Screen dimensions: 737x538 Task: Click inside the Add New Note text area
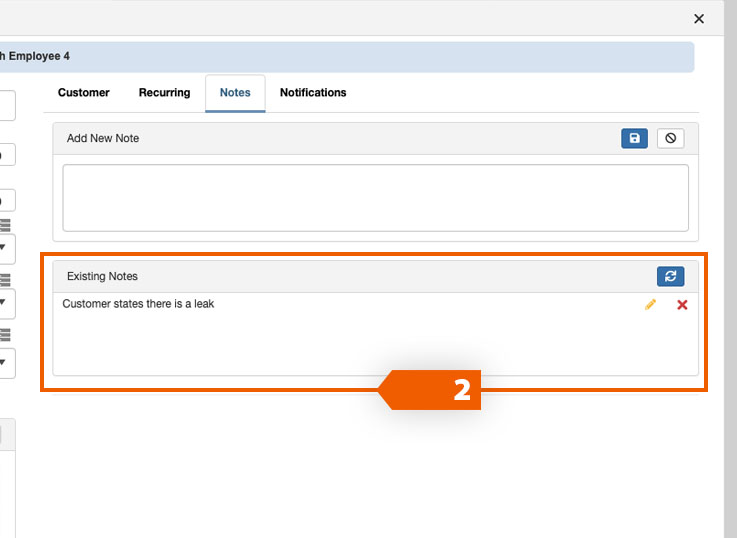click(x=375, y=198)
